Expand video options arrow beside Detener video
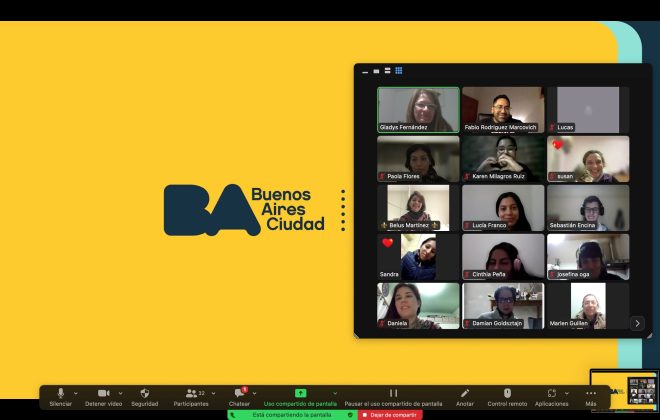 pos(120,393)
